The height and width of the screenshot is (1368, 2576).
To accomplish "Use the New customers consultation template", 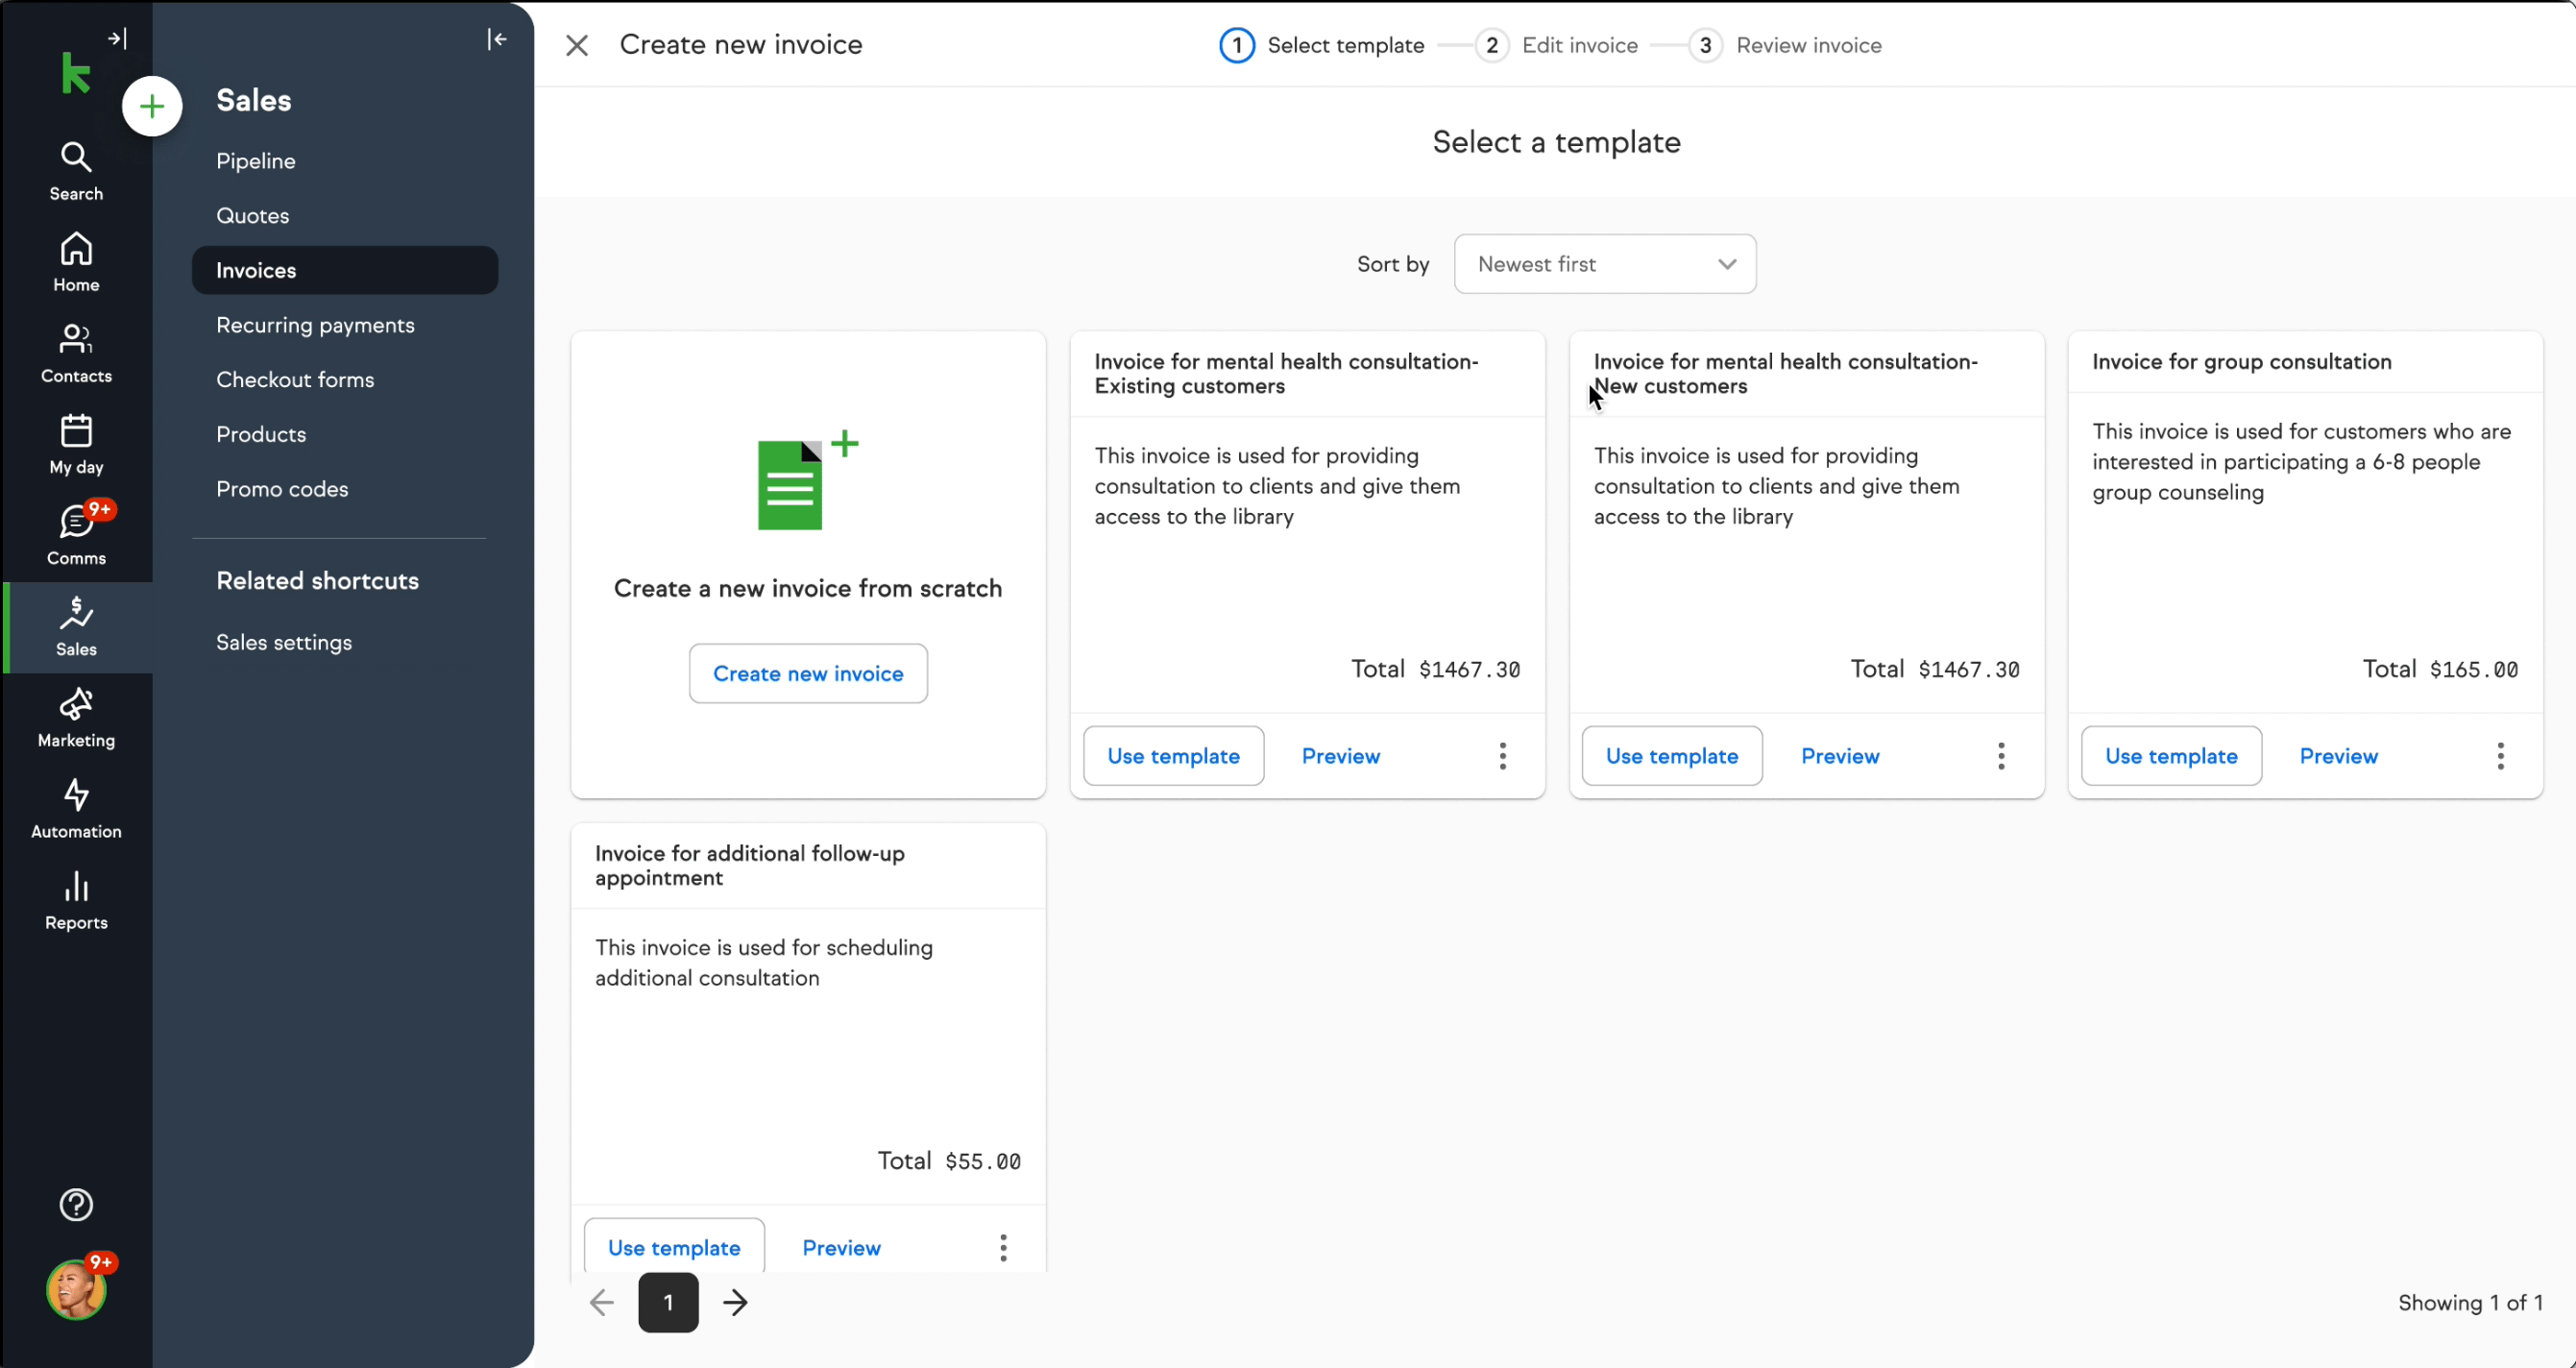I will pos(1672,756).
